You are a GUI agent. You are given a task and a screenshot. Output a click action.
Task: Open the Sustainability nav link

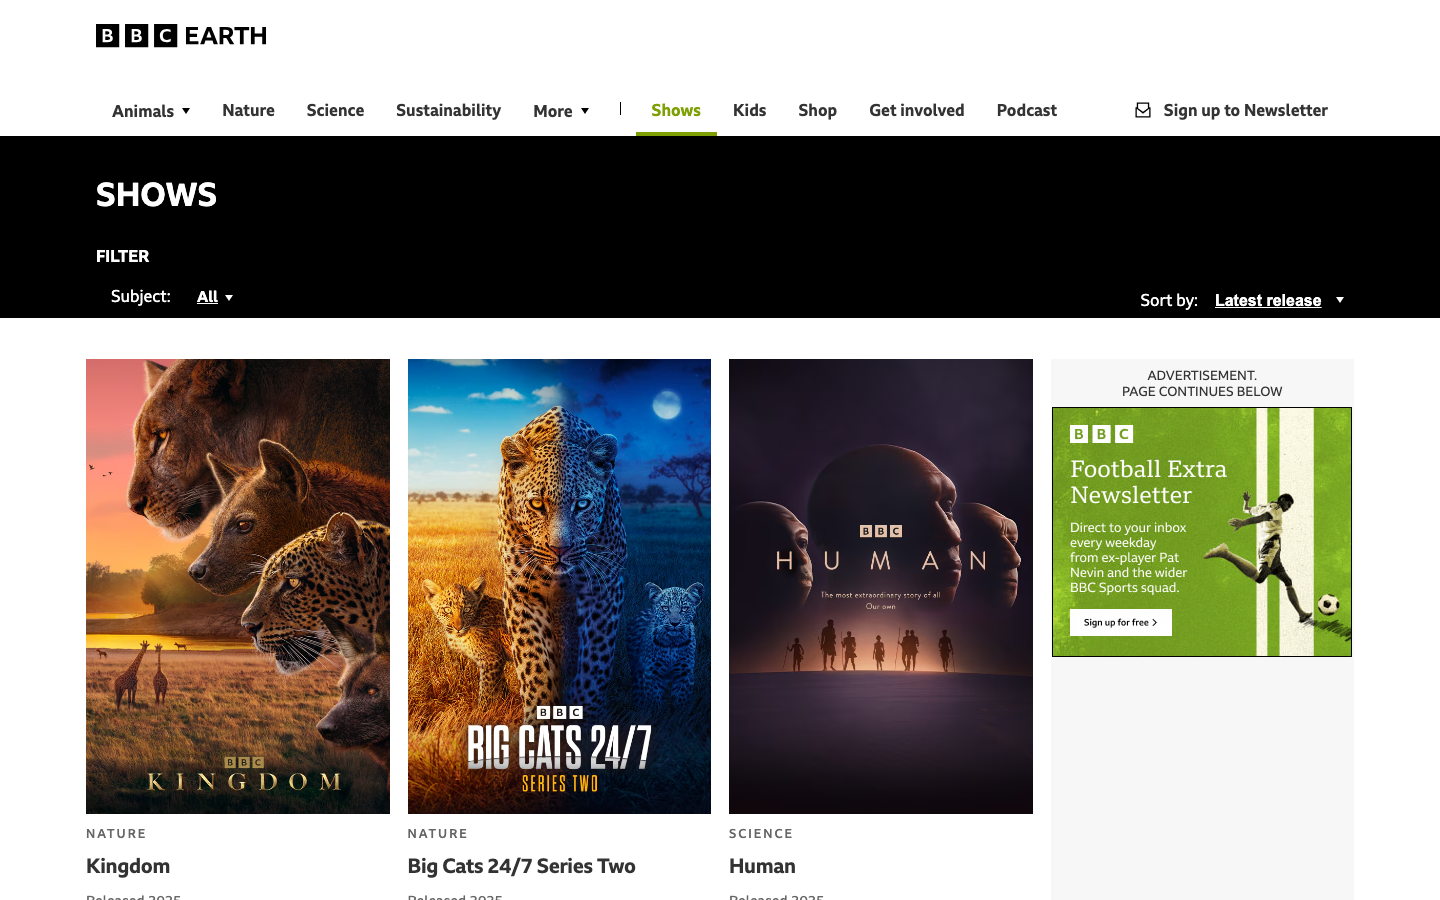tap(448, 110)
